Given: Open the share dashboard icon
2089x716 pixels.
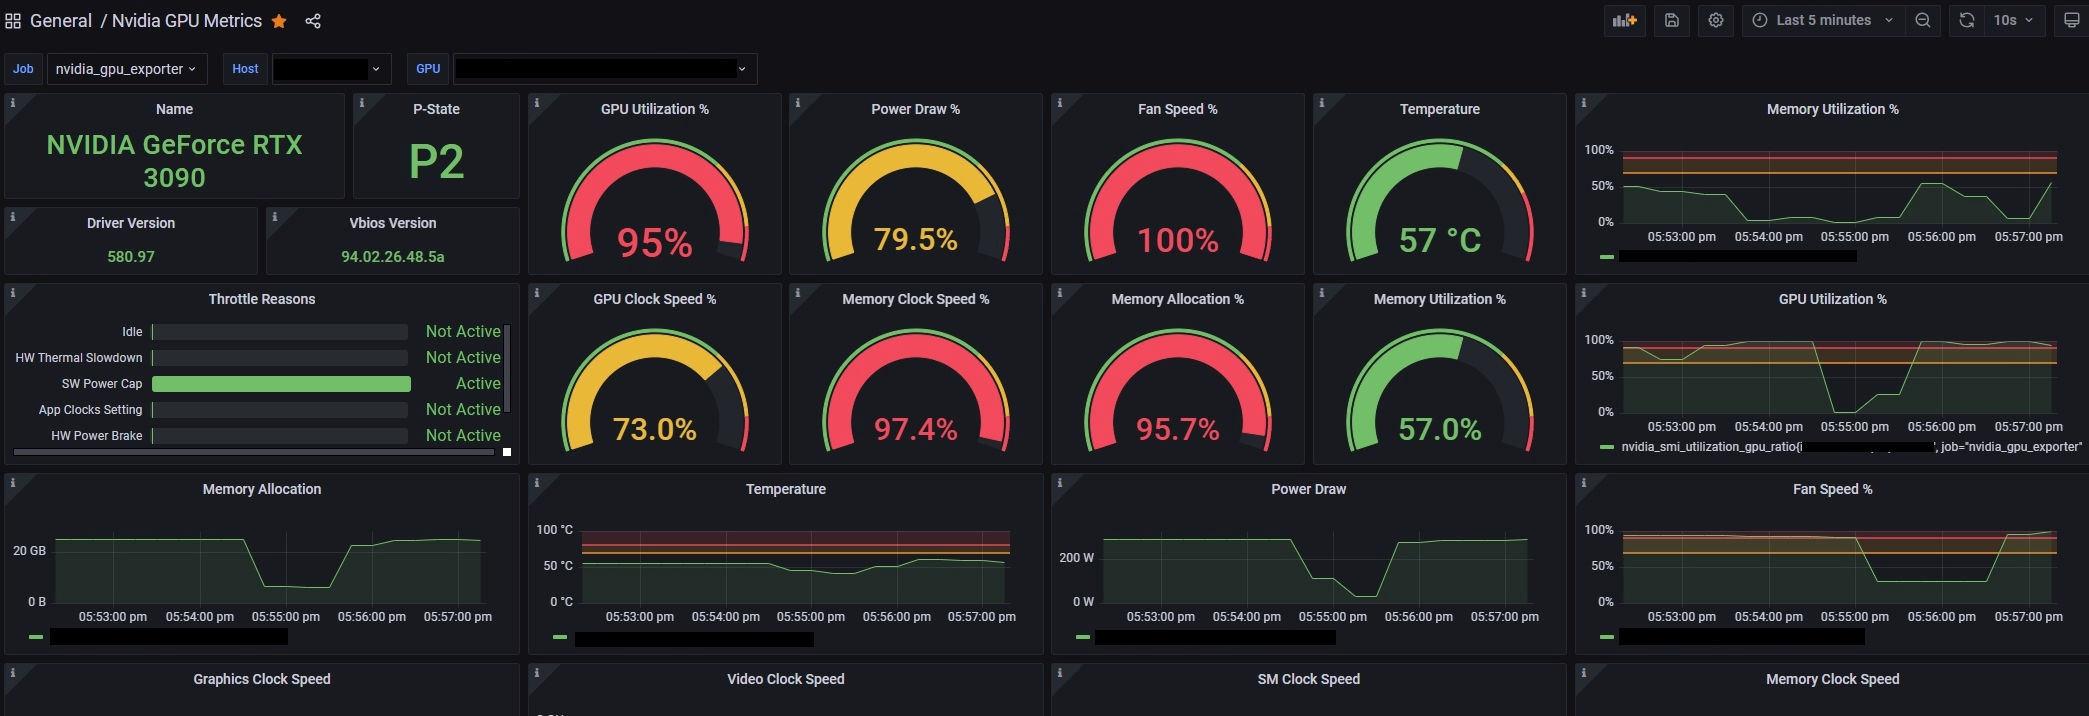Looking at the screenshot, I should pyautogui.click(x=313, y=21).
